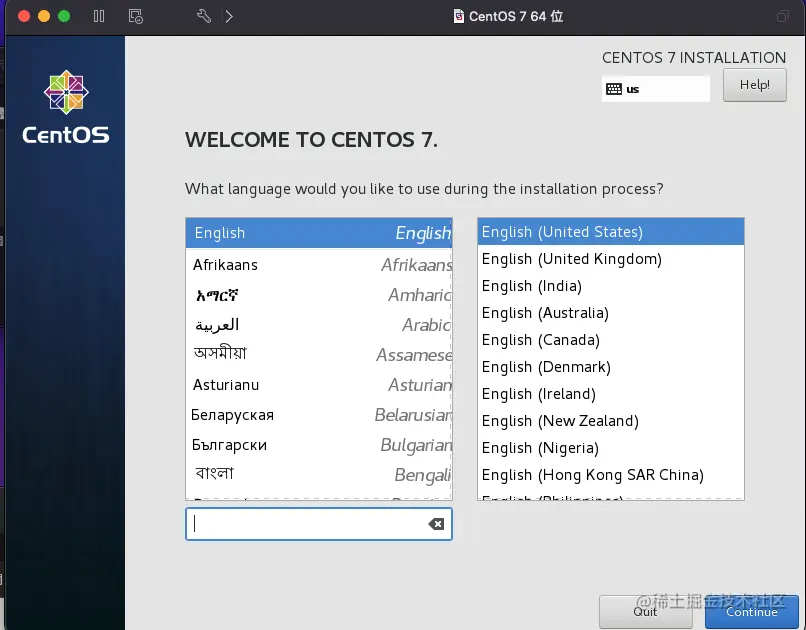
Task: Open the VM snapshot icon
Action: (136, 16)
